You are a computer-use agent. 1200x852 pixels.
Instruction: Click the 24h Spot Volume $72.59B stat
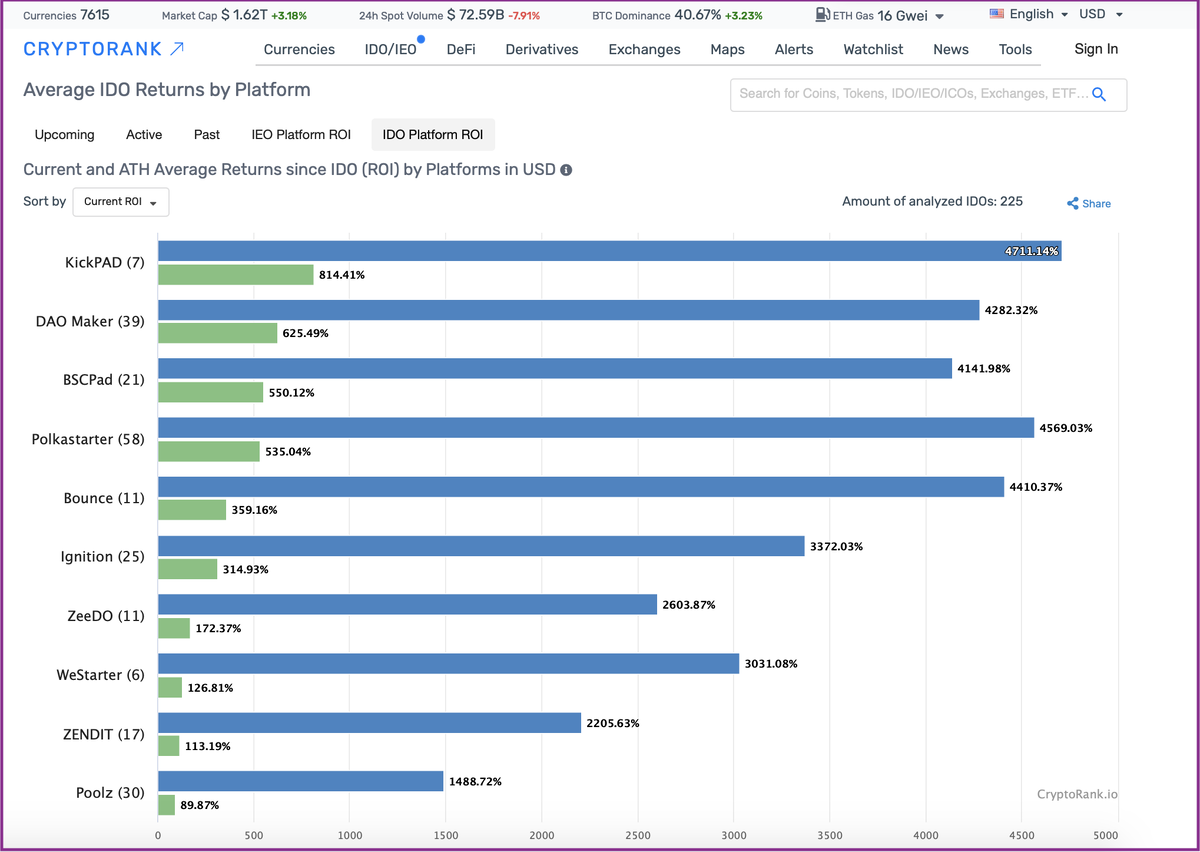coord(452,15)
